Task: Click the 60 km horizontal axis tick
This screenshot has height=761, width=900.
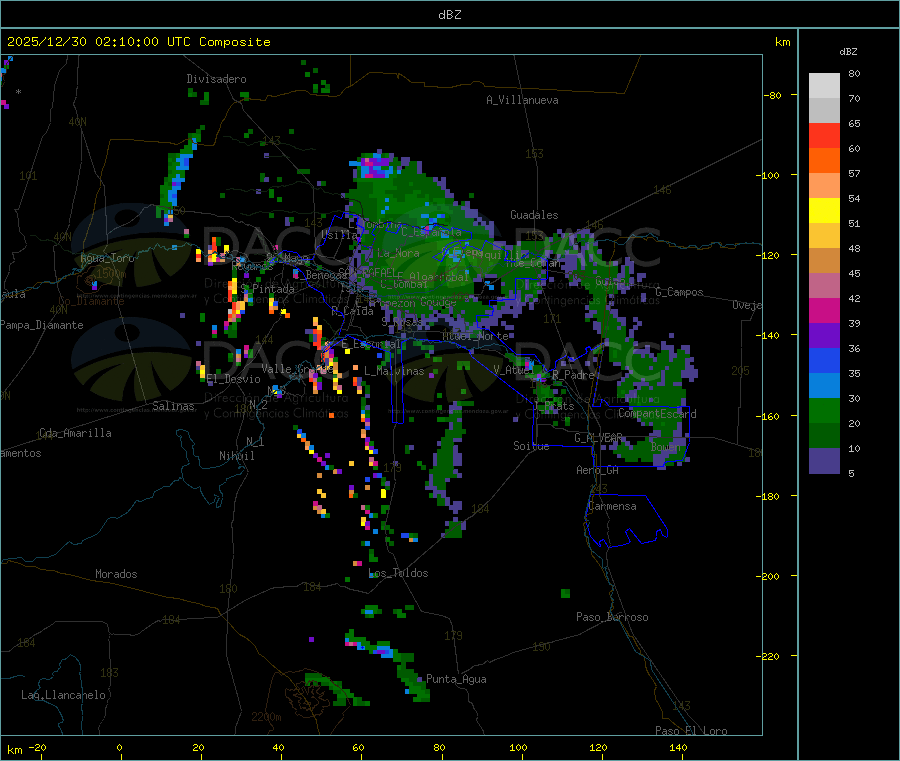Action: click(358, 747)
